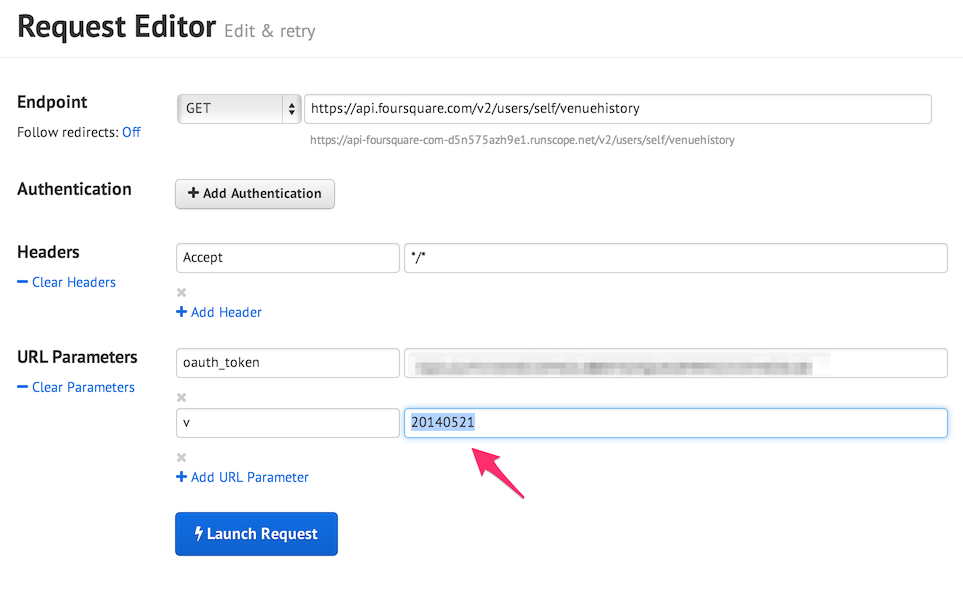Click the Clear Headers link
The width and height of the screenshot is (963, 592).
tap(74, 282)
